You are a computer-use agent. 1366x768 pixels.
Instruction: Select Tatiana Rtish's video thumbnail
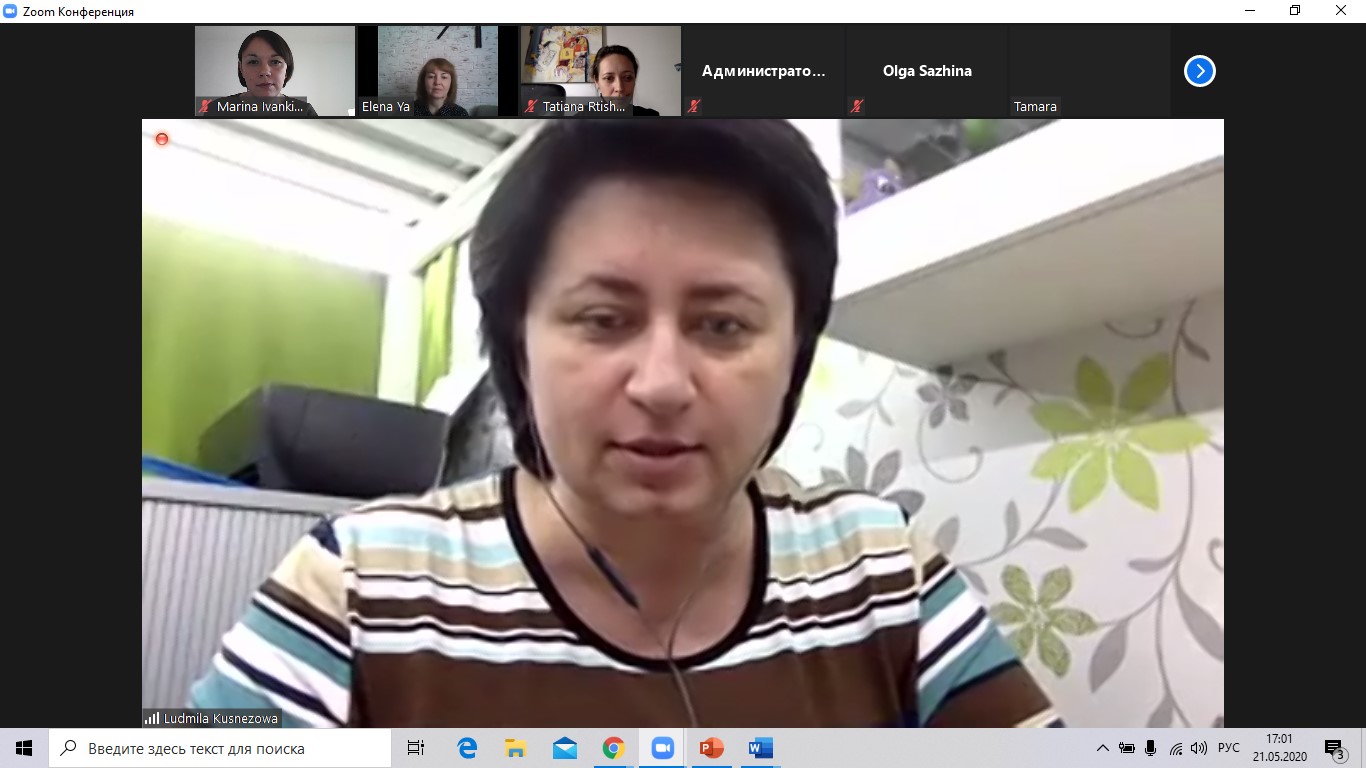click(601, 71)
